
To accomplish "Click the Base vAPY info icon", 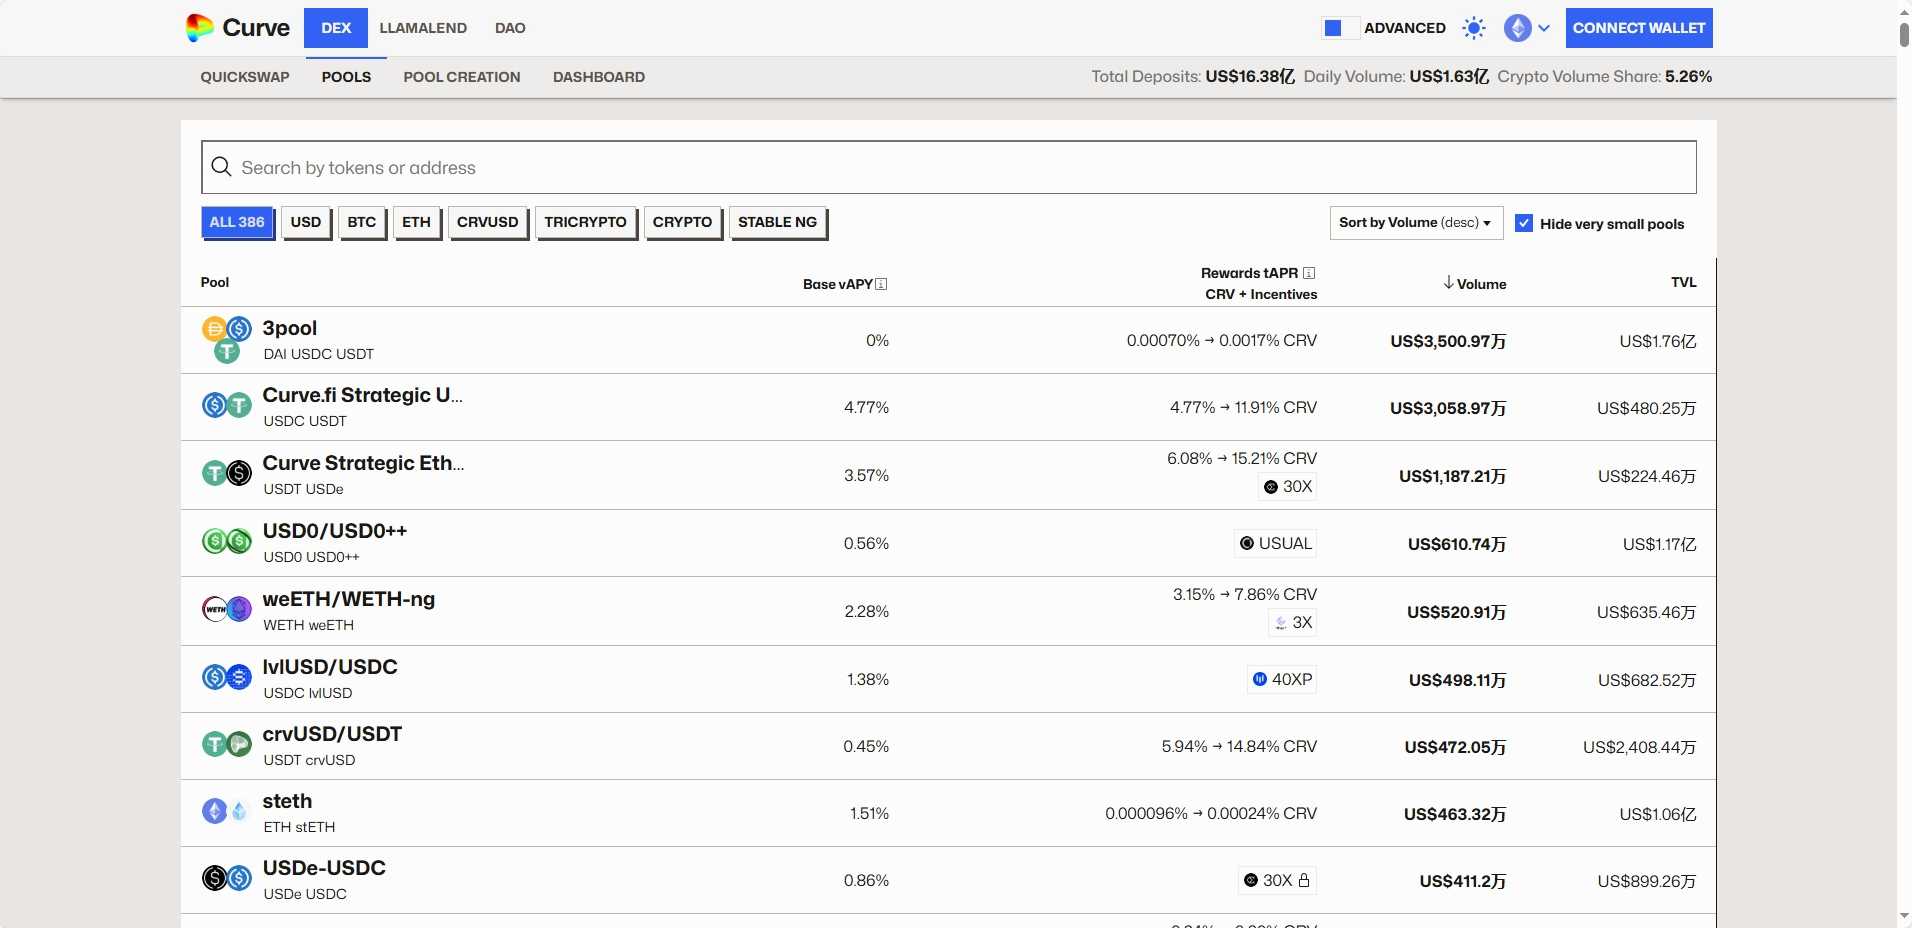I will 881,284.
